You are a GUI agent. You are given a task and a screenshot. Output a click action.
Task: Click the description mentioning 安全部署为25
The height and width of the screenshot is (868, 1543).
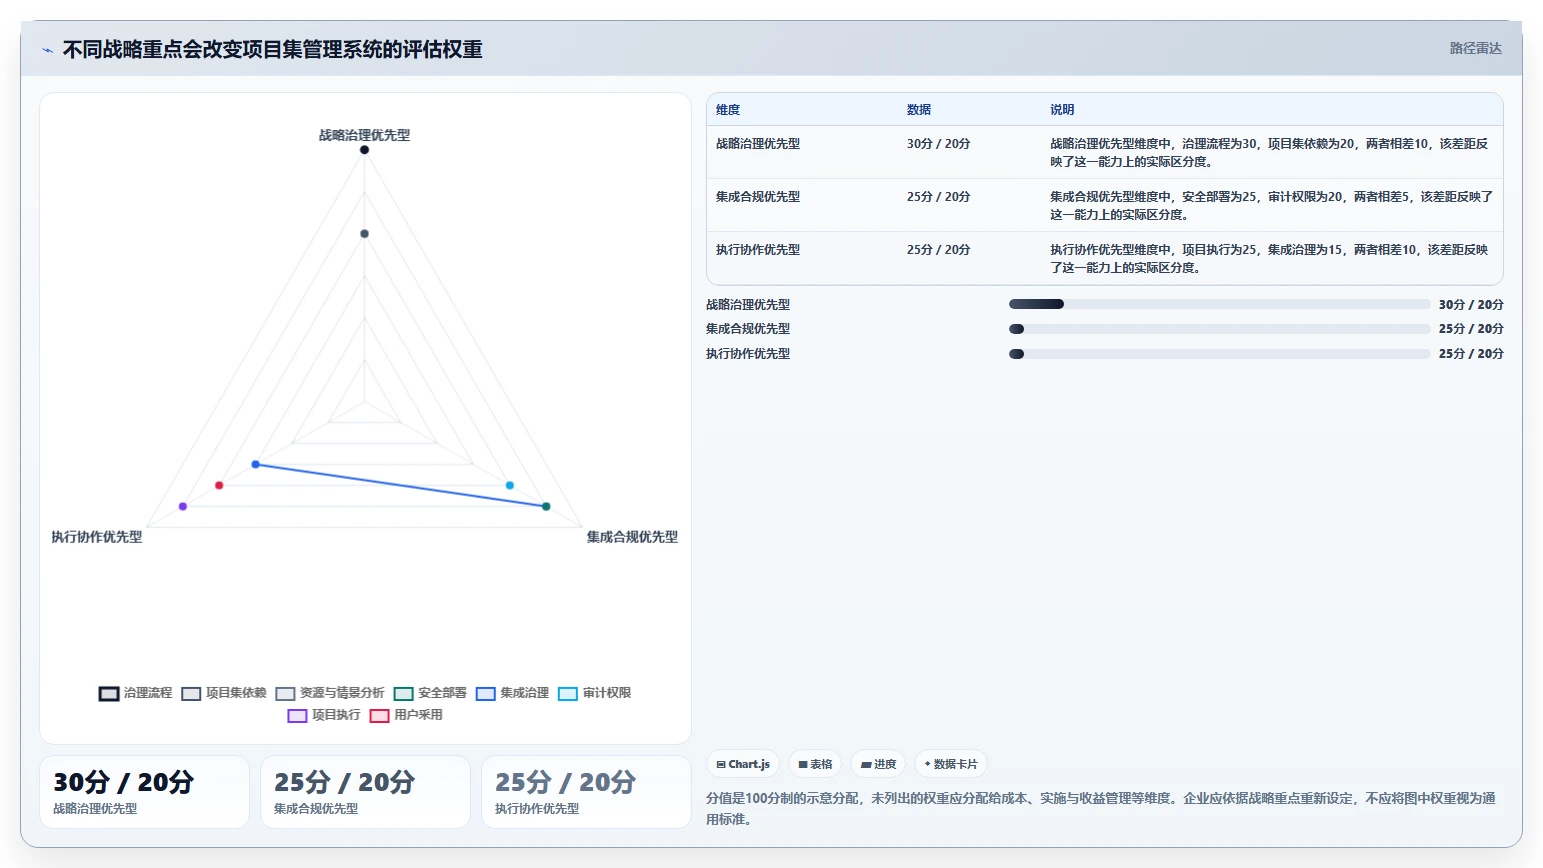click(1271, 206)
